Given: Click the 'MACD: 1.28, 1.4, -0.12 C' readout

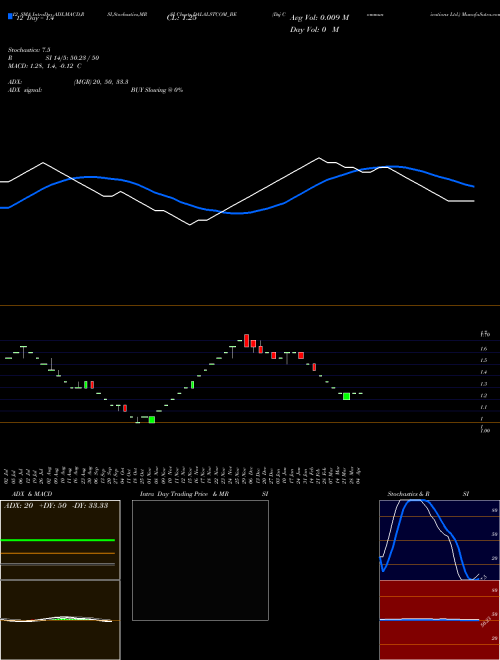Looking at the screenshot, I should pos(45,66).
